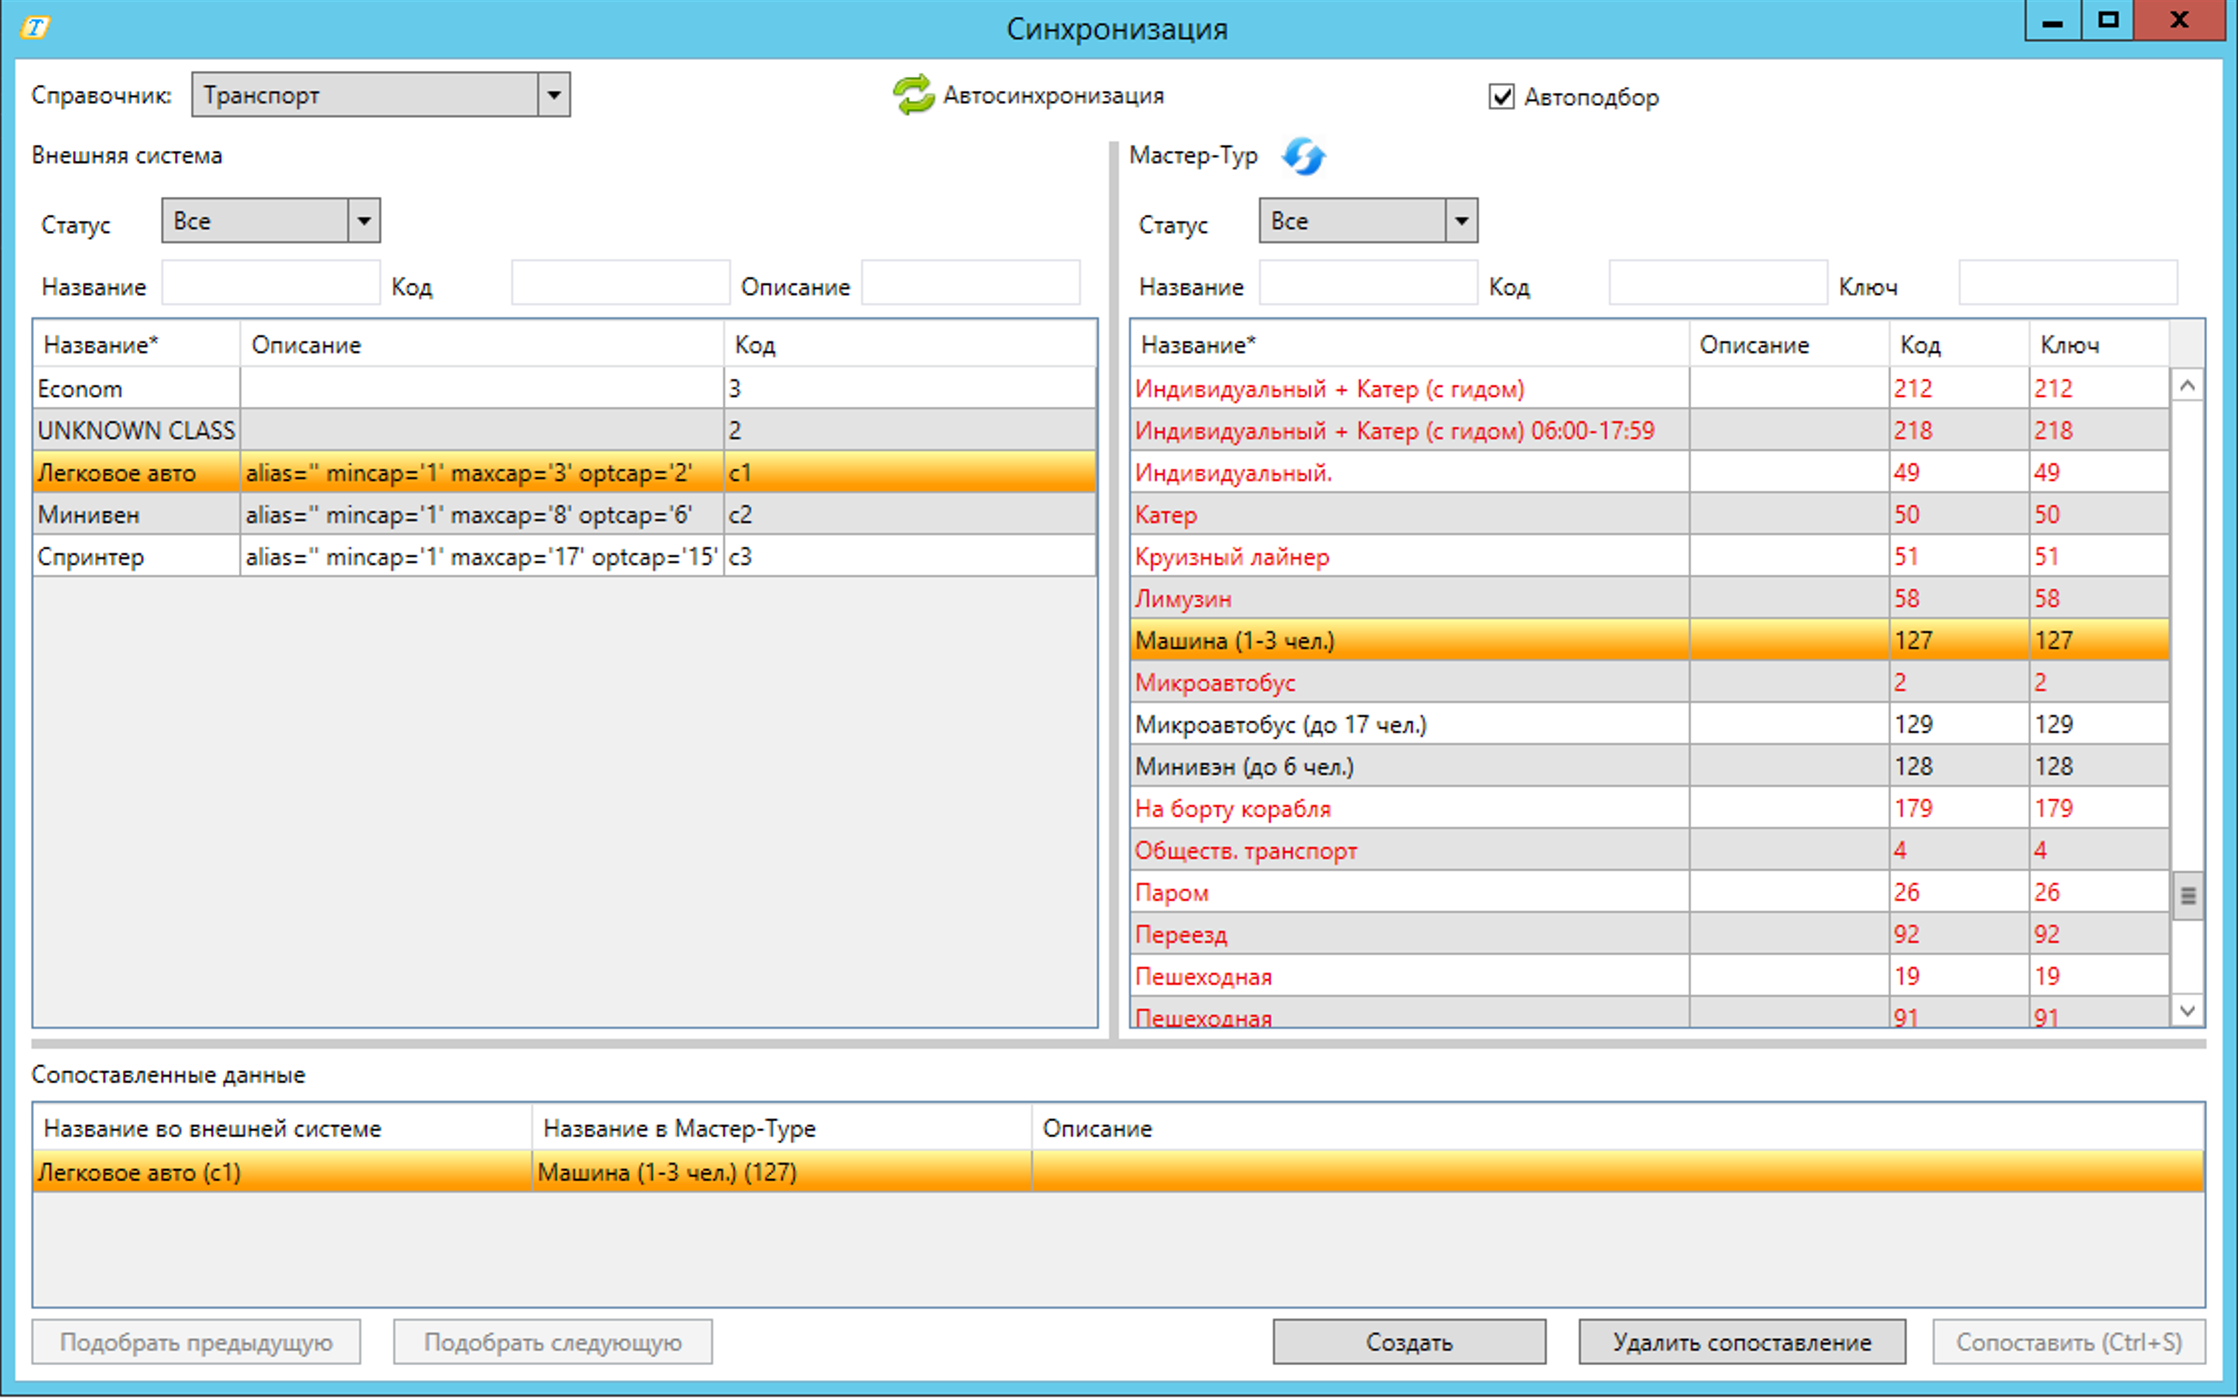2238x1398 pixels.
Task: Click the app logo in title bar
Action: [35, 26]
